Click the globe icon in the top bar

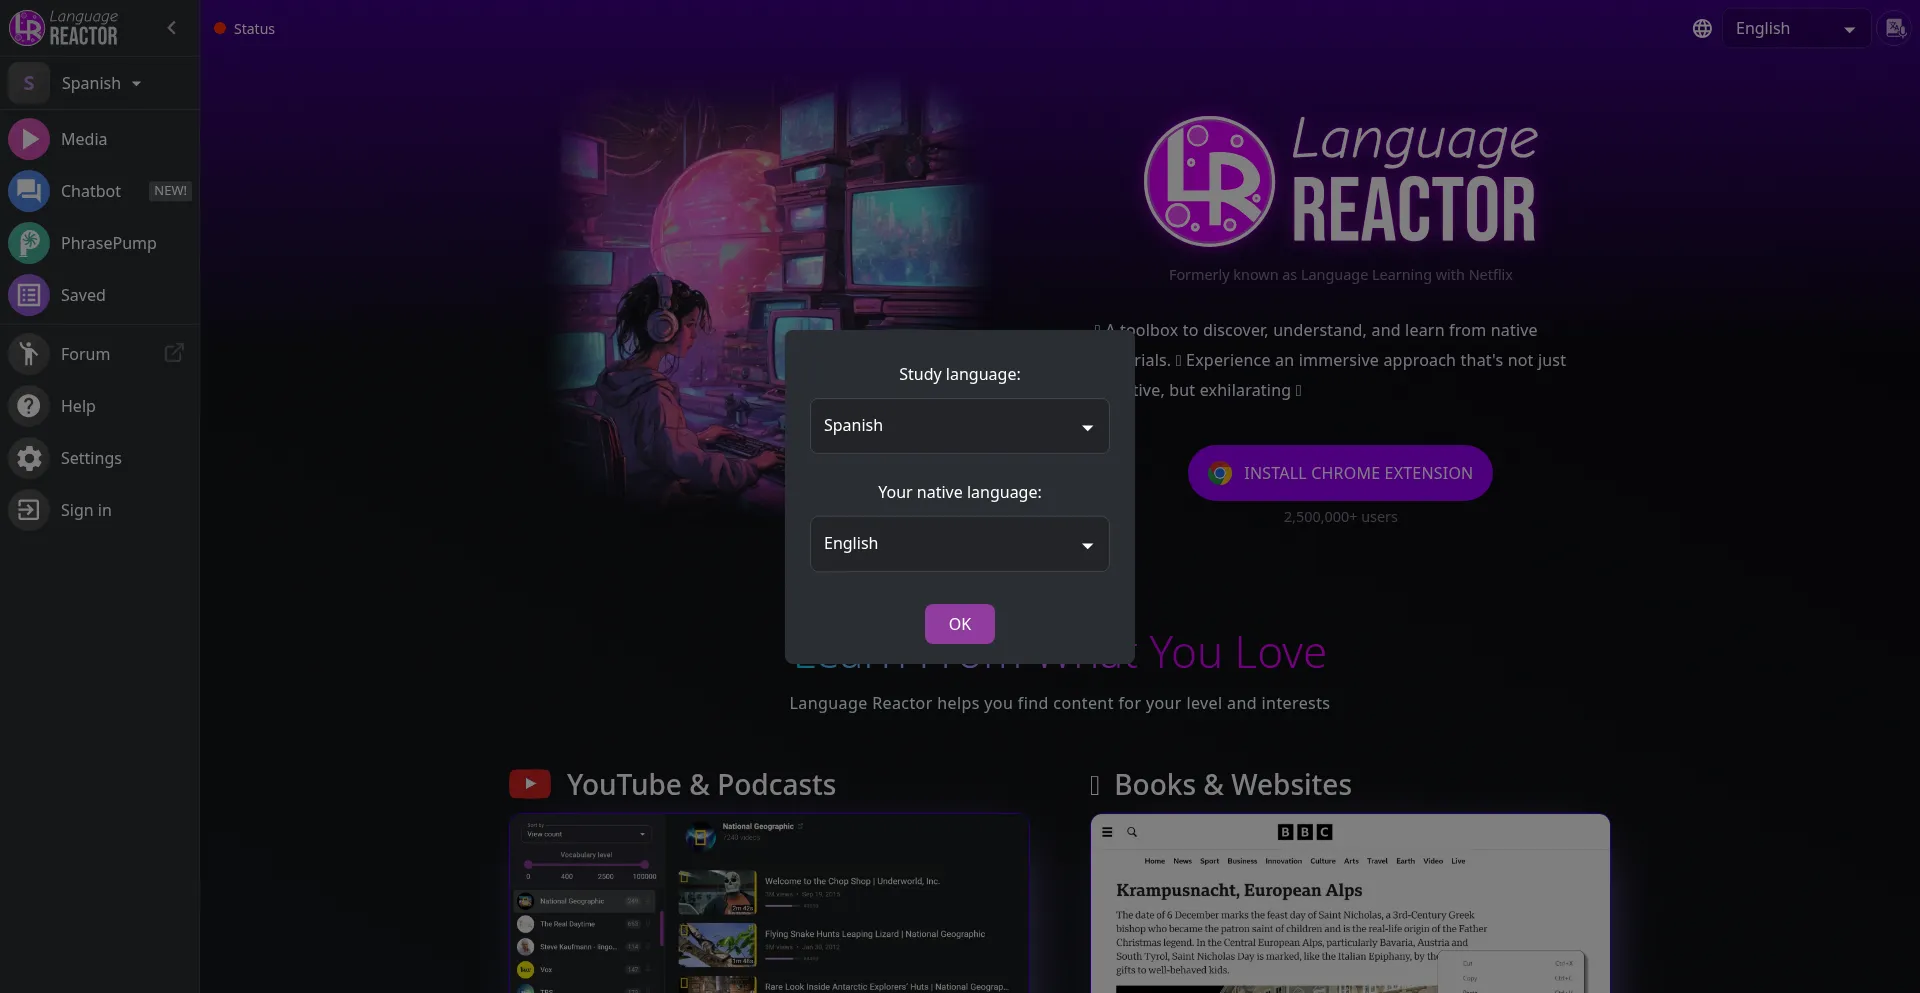click(1702, 29)
